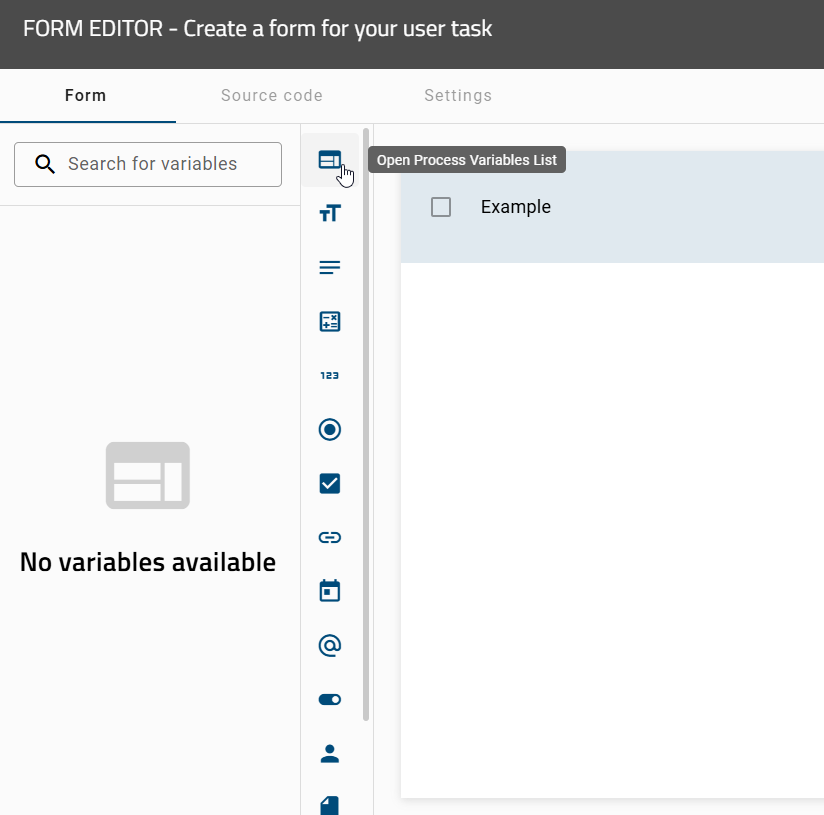Open the Settings tab
Image resolution: width=824 pixels, height=815 pixels.
coord(458,95)
